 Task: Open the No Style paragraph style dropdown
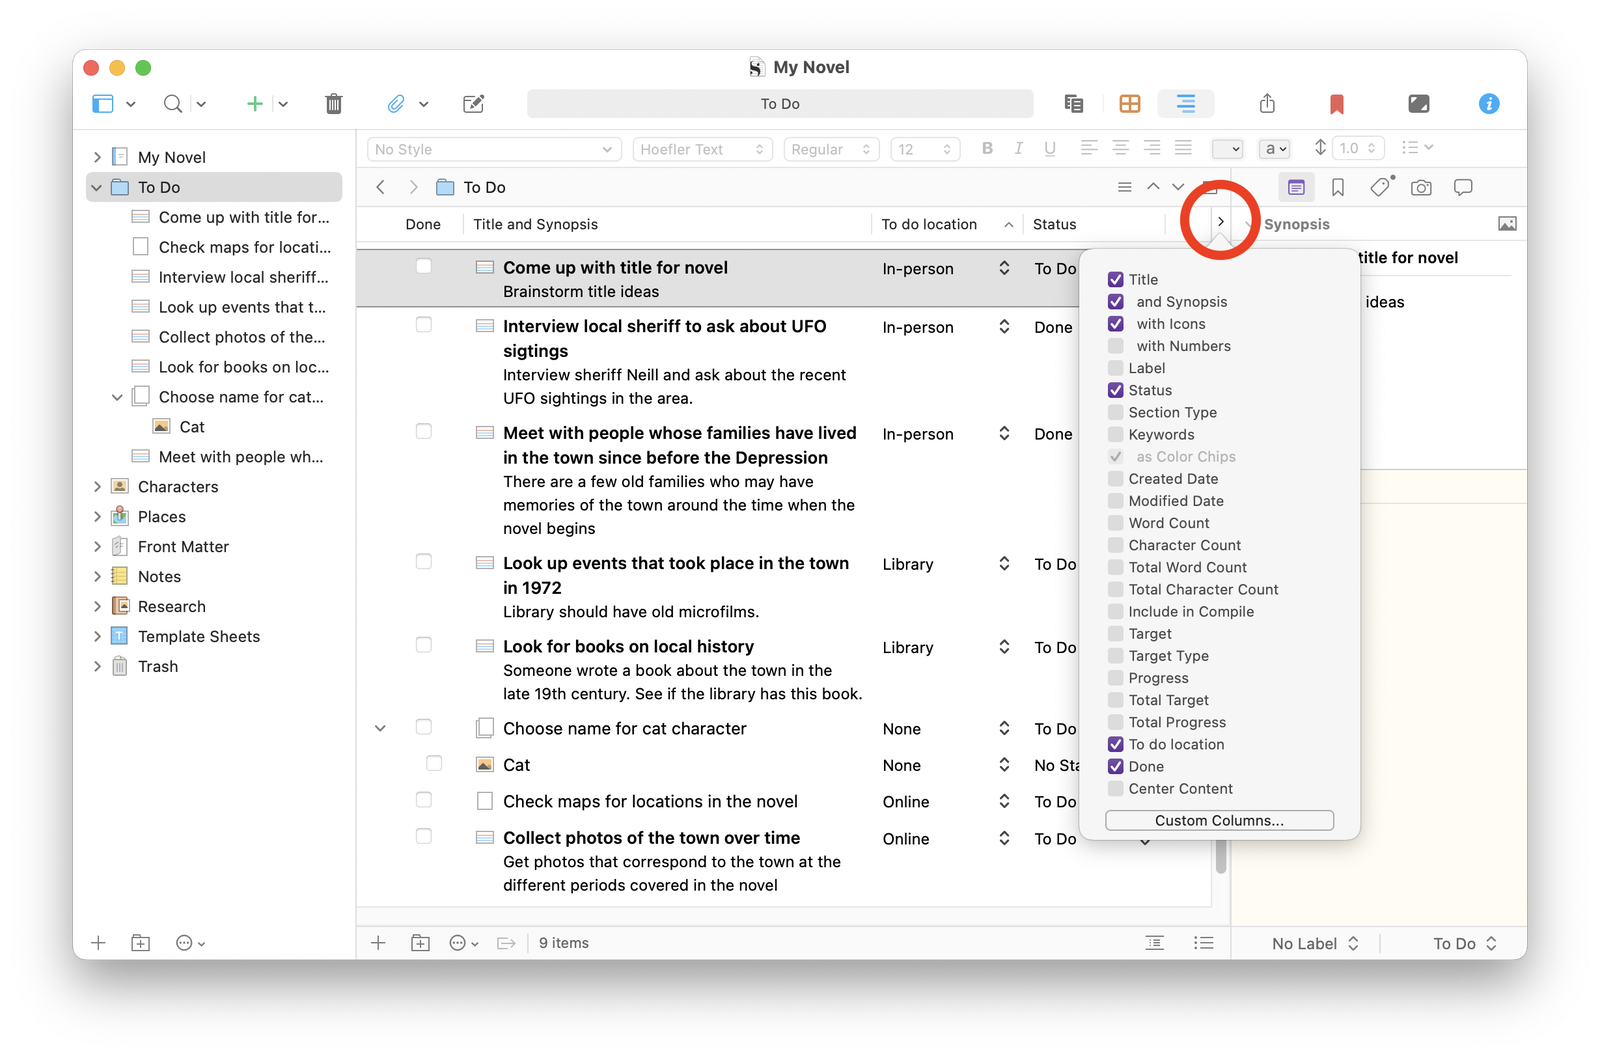493,150
